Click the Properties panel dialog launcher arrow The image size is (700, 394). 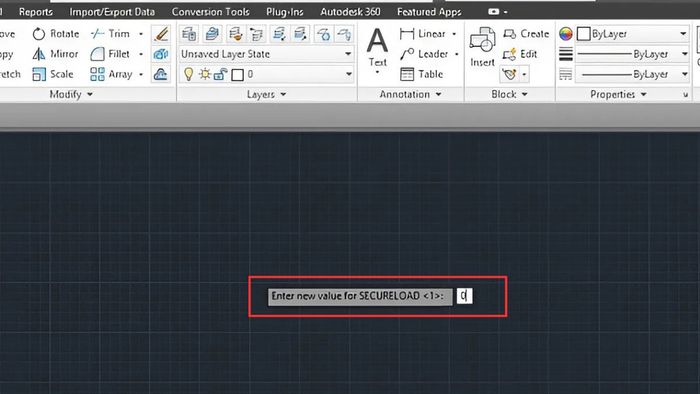(685, 95)
